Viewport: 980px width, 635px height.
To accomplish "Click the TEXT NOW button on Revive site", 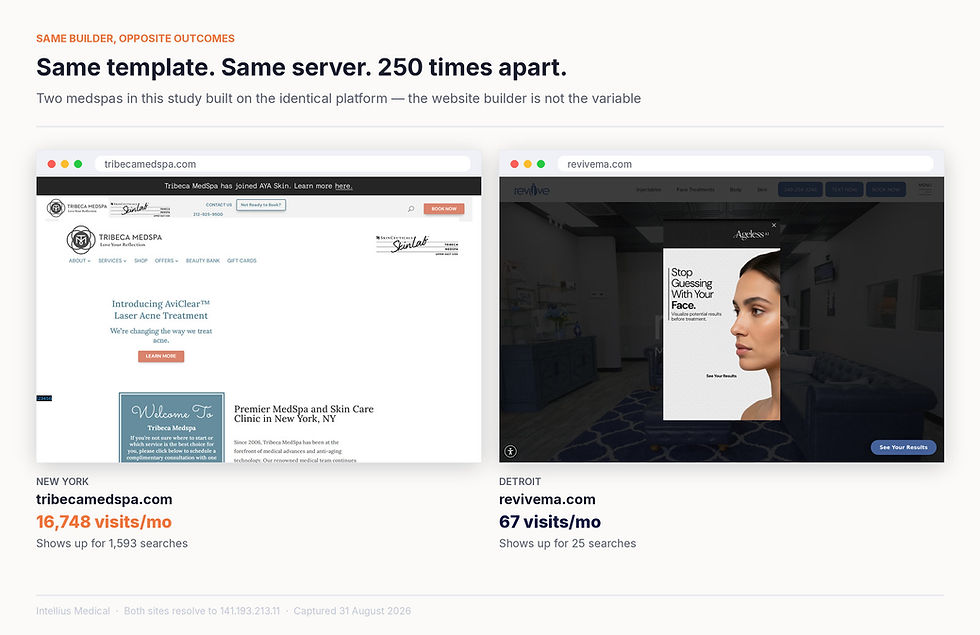I will [x=844, y=189].
